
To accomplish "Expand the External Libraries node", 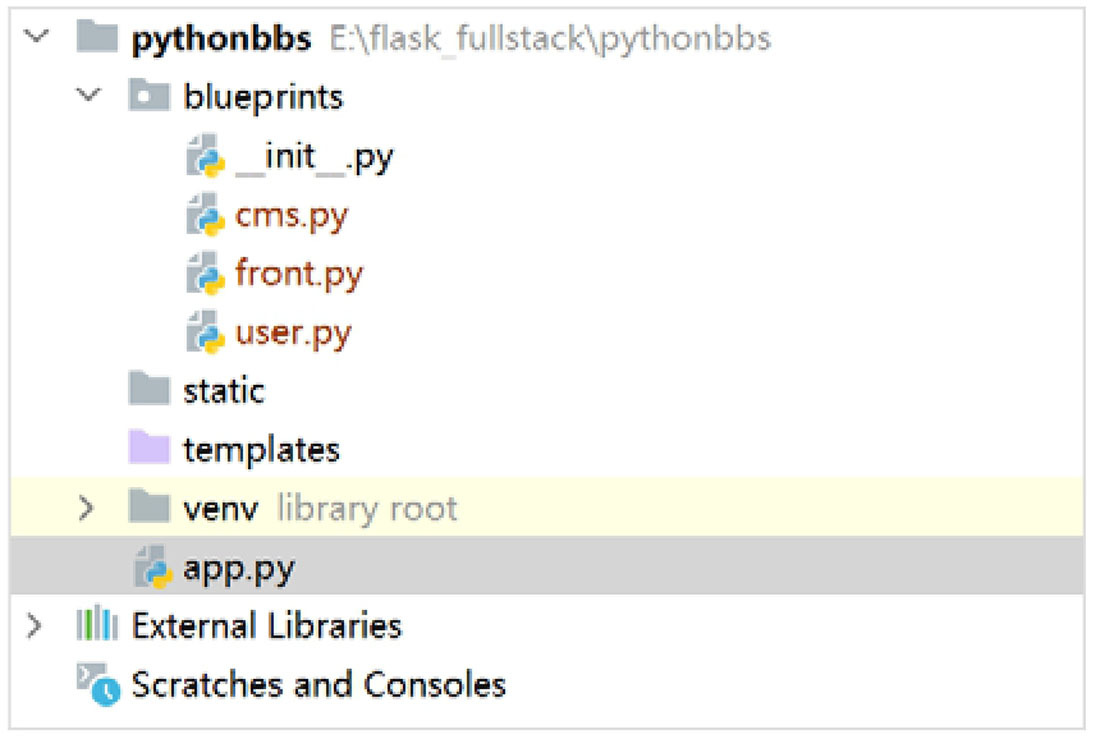I will coord(34,625).
